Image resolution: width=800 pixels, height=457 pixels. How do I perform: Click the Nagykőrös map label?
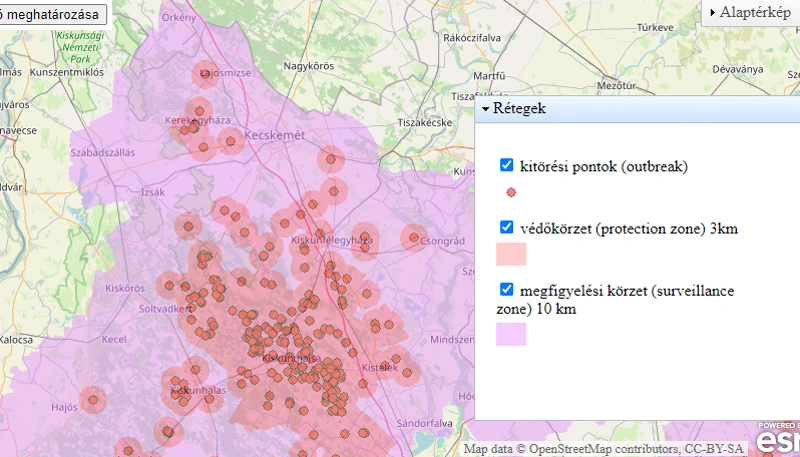pos(309,66)
